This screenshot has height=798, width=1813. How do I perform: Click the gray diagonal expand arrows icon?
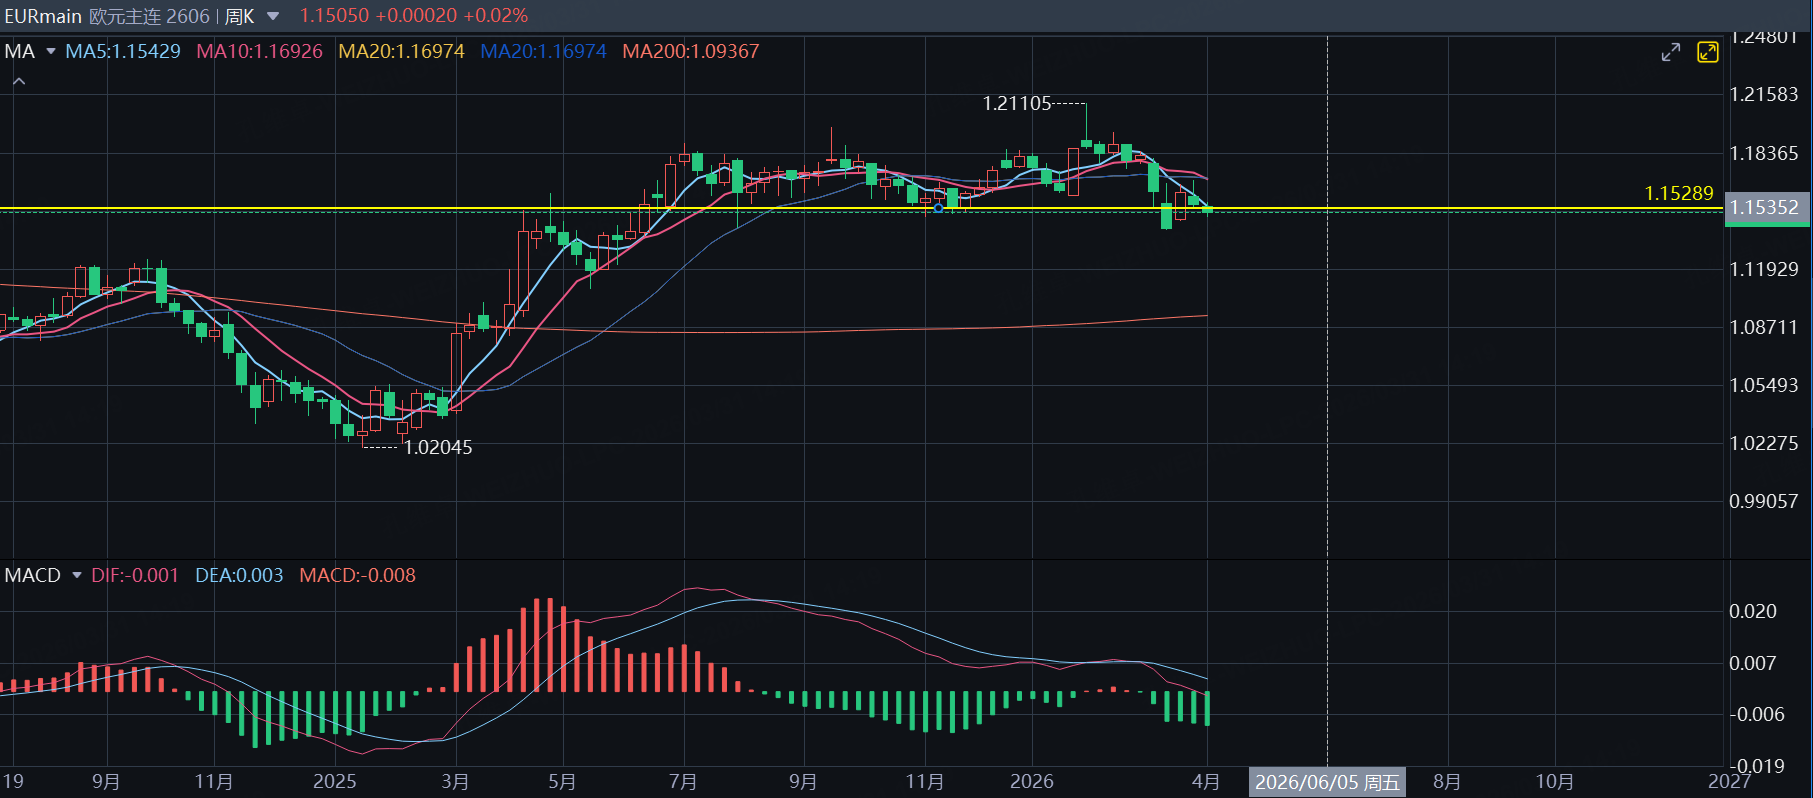pyautogui.click(x=1670, y=52)
